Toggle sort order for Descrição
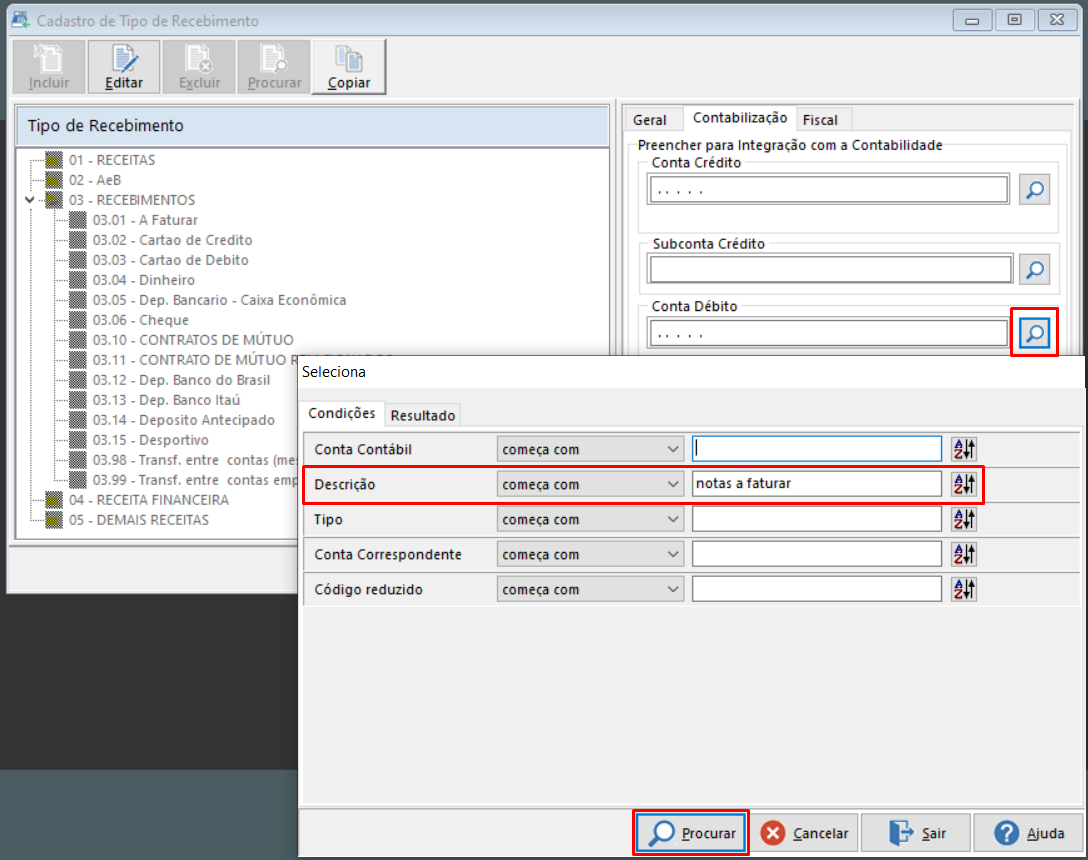This screenshot has width=1088, height=860. click(964, 484)
